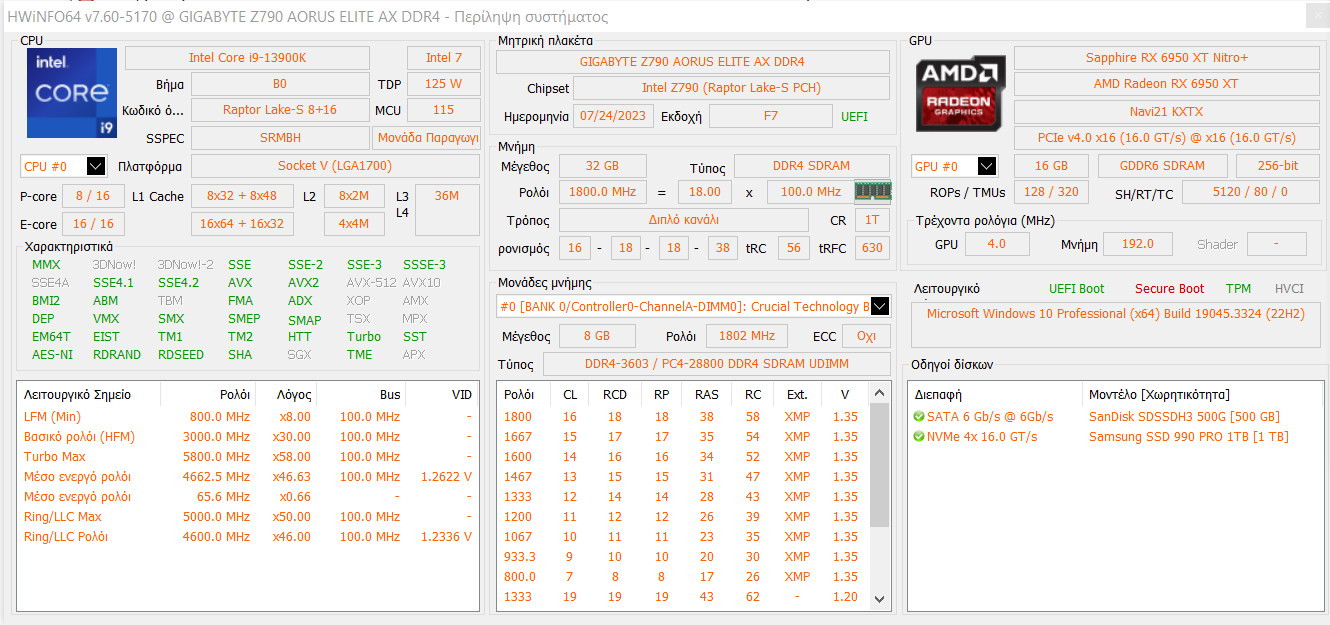This screenshot has width=1330, height=625.
Task: Click the 256-bit bus width field
Action: [1278, 166]
